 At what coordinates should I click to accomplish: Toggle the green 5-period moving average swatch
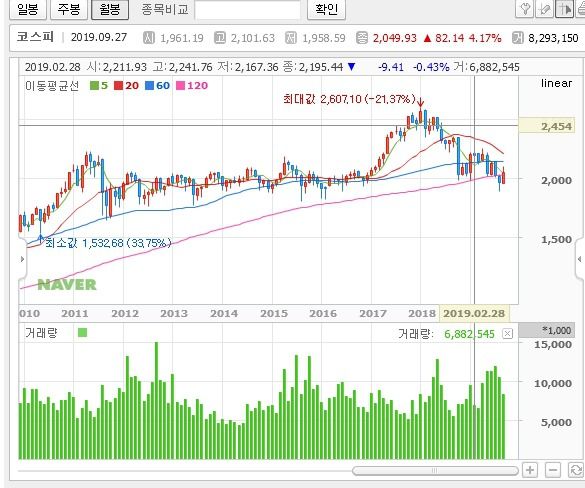pyautogui.click(x=94, y=85)
